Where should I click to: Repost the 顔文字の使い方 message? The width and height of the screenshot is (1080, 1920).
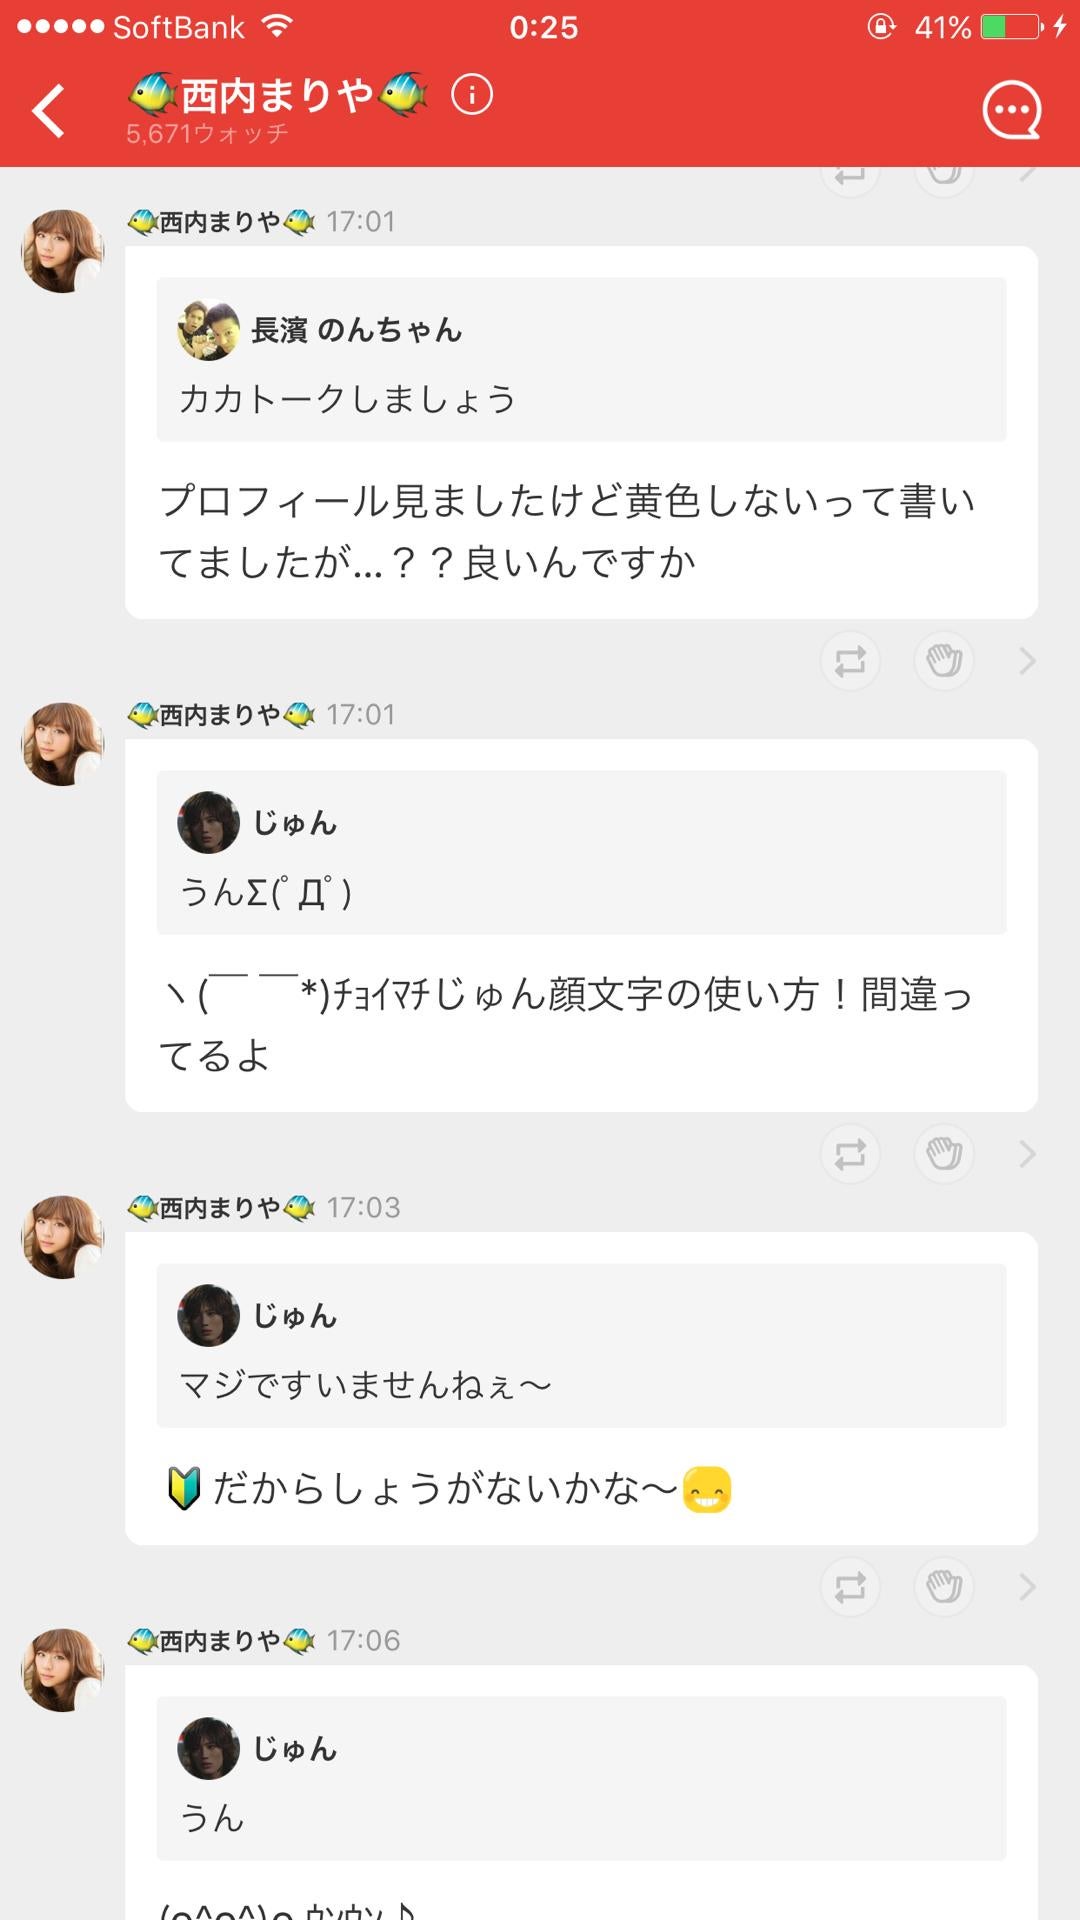[850, 1154]
